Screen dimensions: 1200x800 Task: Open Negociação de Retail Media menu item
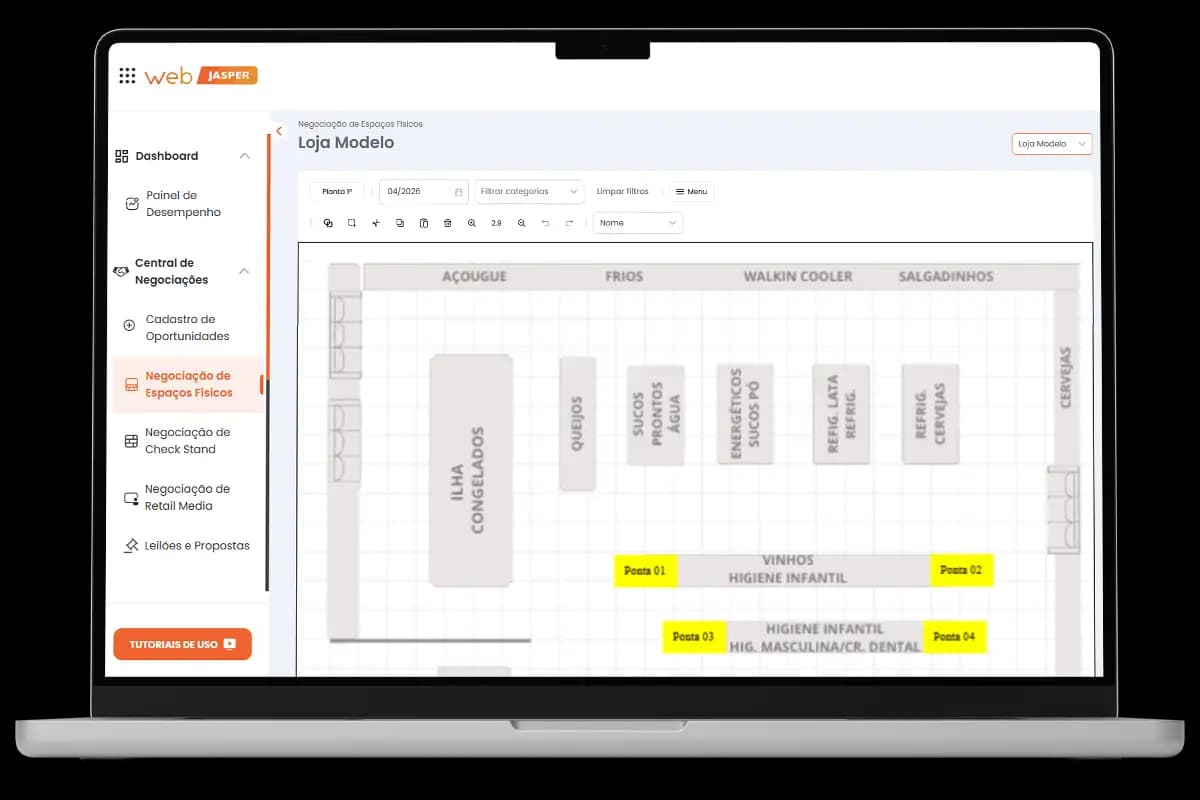[x=187, y=497]
